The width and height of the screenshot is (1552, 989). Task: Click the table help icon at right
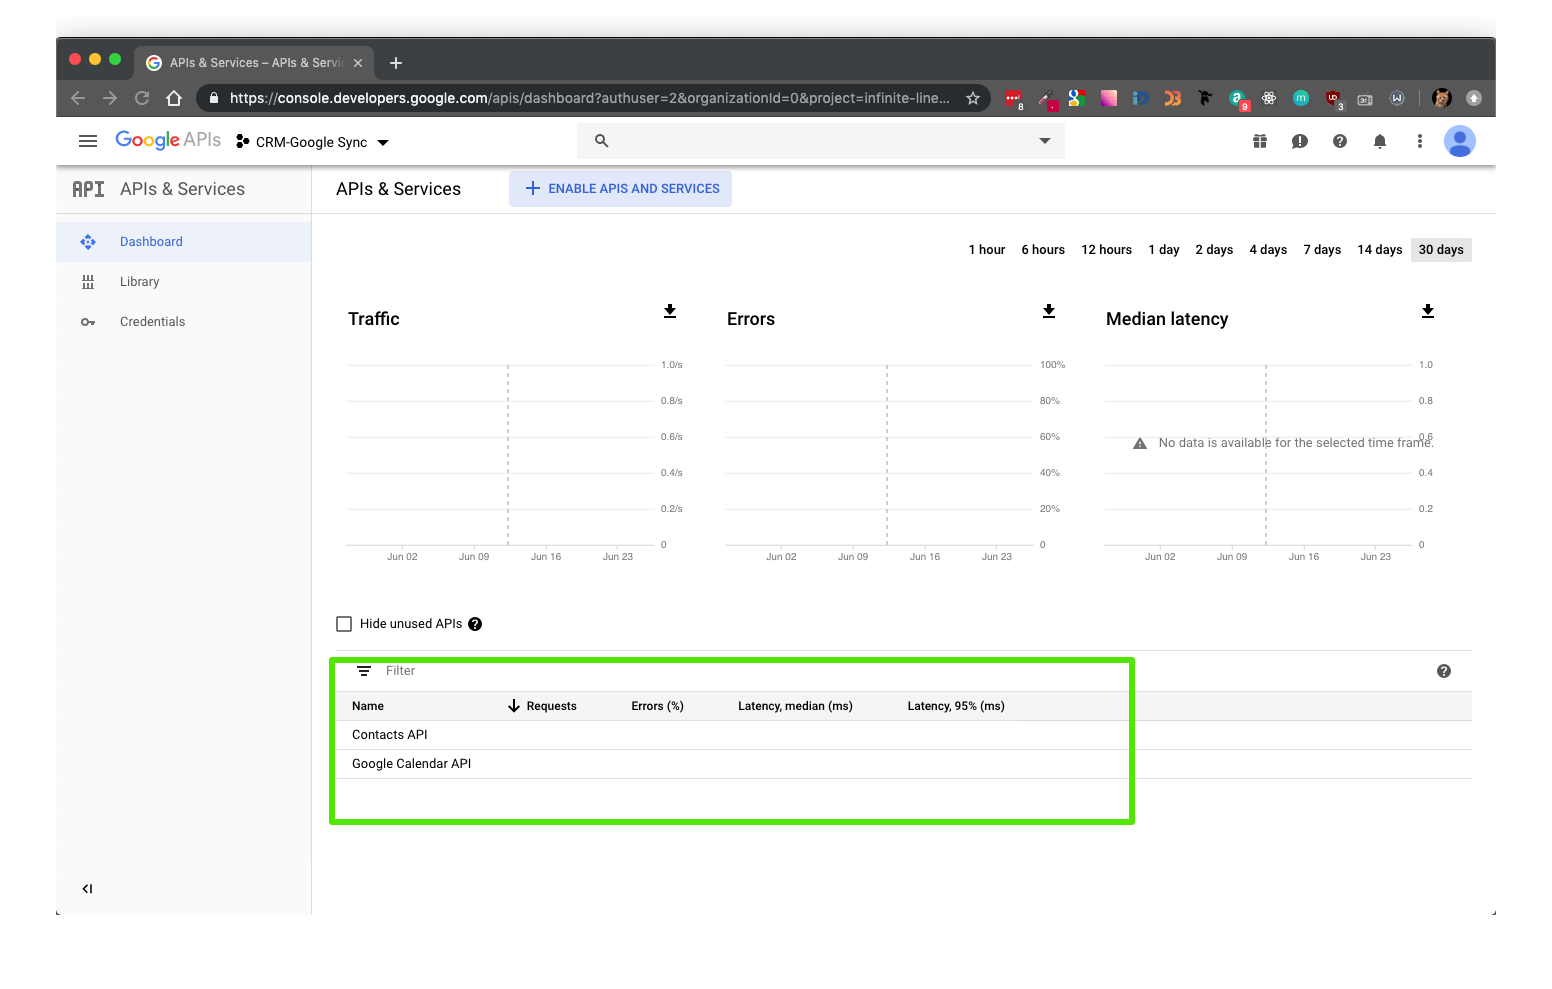[x=1444, y=671]
